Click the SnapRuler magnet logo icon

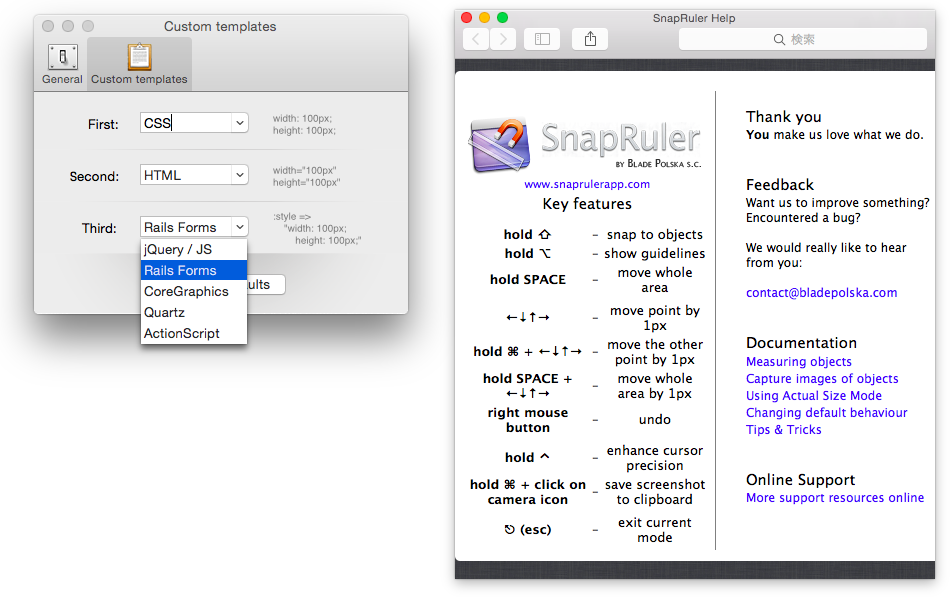tap(500, 145)
